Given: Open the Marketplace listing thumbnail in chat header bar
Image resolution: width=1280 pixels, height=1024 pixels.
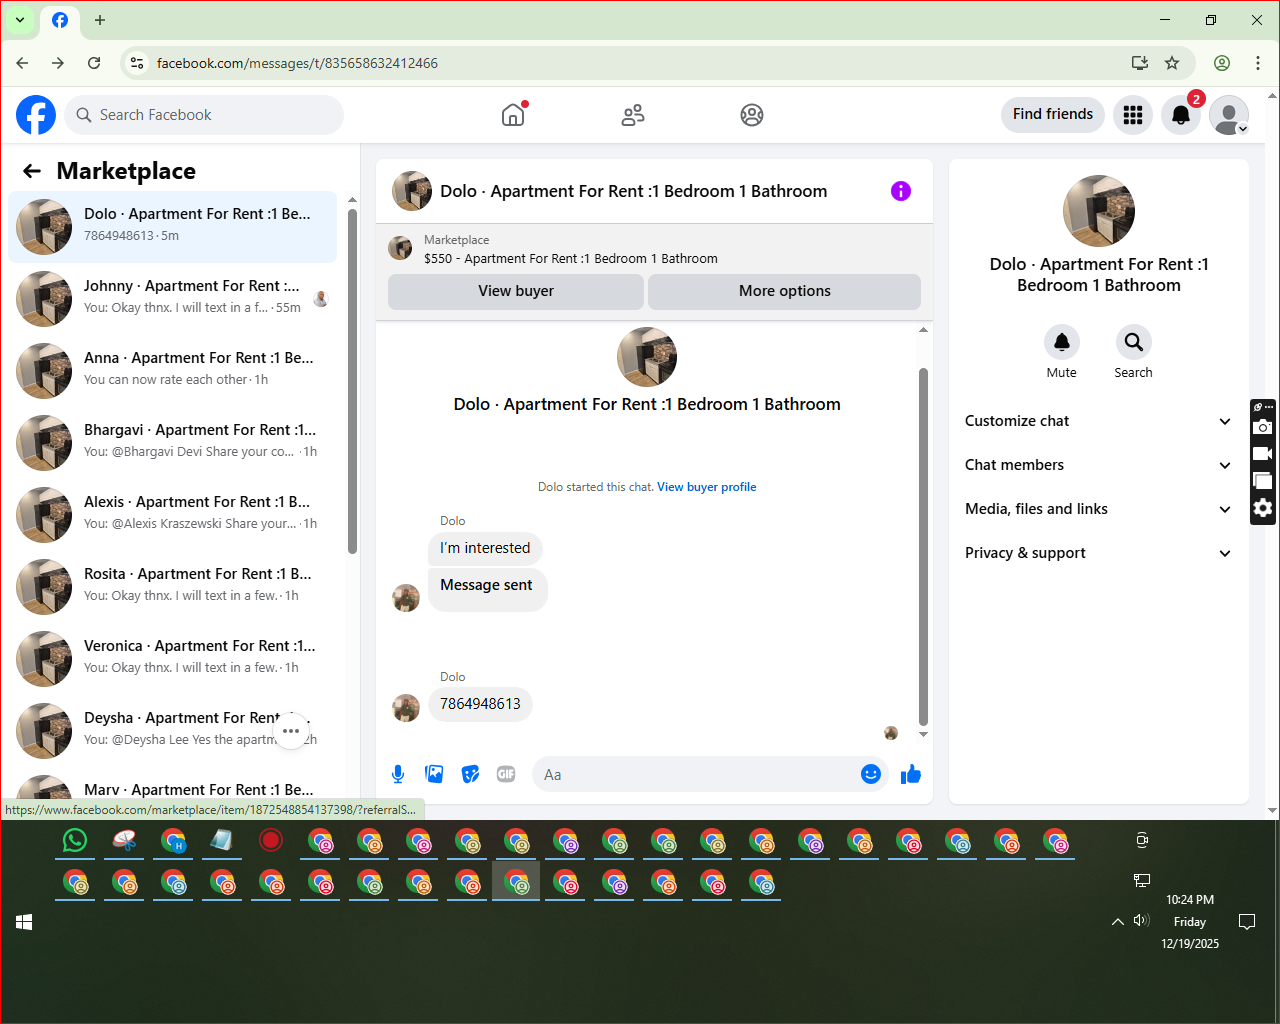Looking at the screenshot, I should (x=400, y=248).
